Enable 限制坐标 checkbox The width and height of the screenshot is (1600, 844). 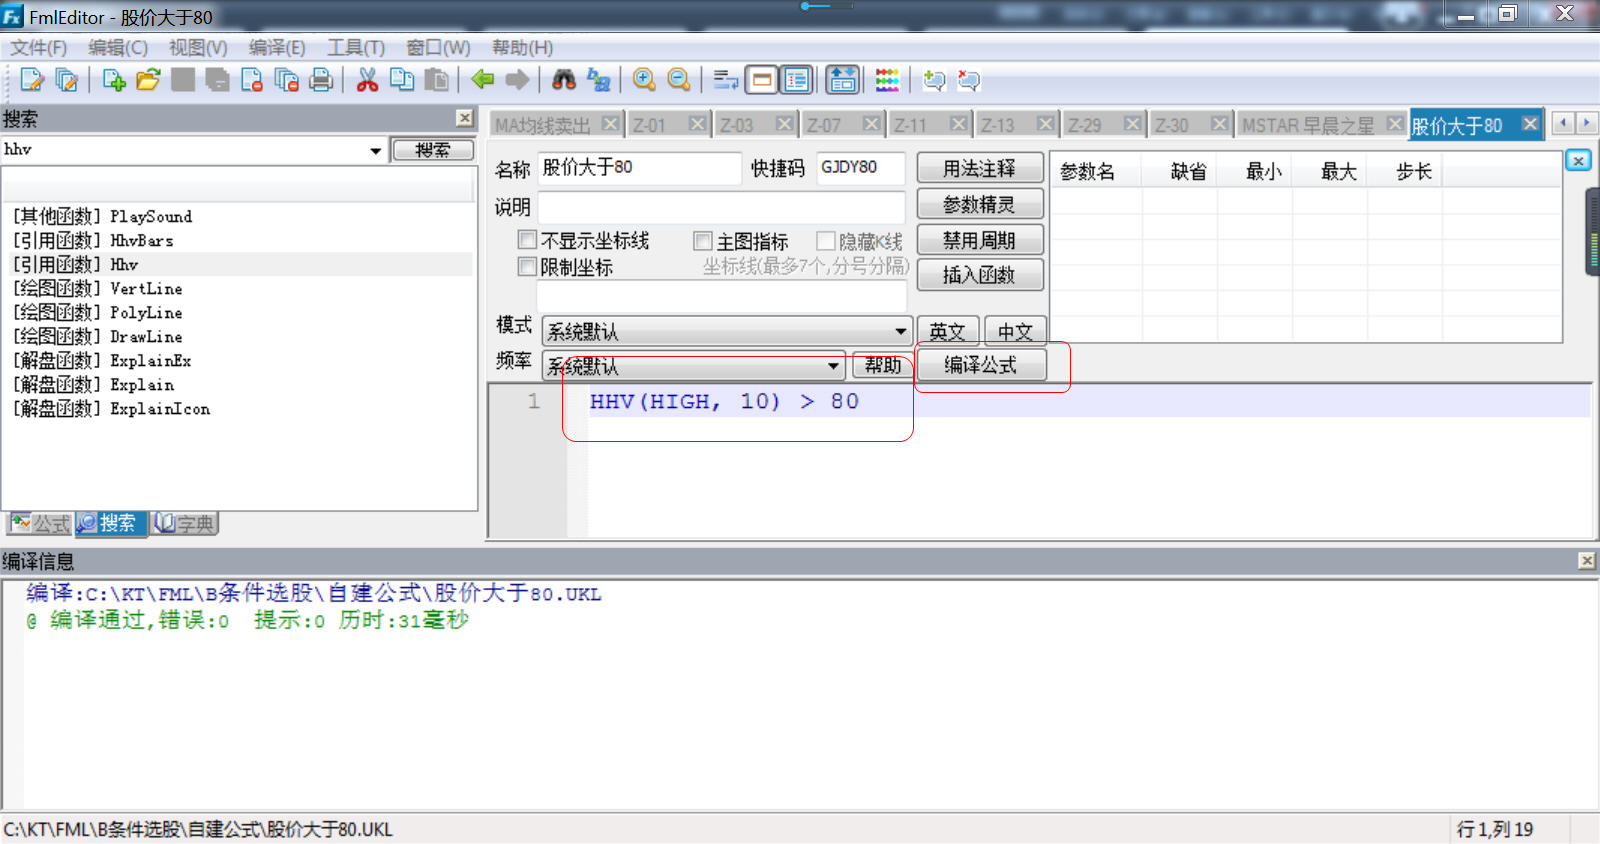(527, 266)
